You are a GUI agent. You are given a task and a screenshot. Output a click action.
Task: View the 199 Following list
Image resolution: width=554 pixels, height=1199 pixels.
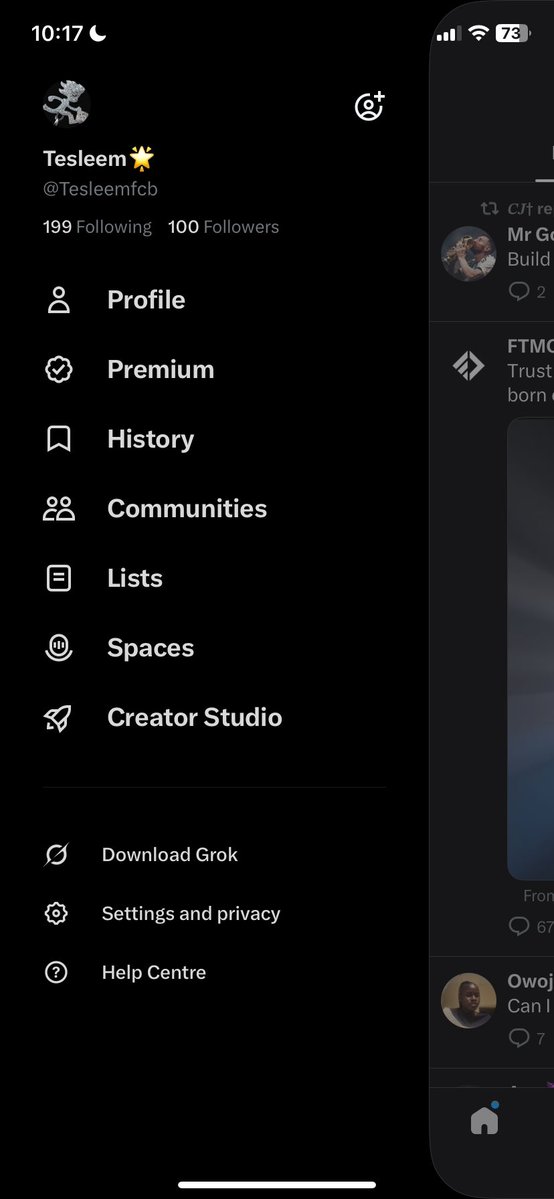point(97,227)
